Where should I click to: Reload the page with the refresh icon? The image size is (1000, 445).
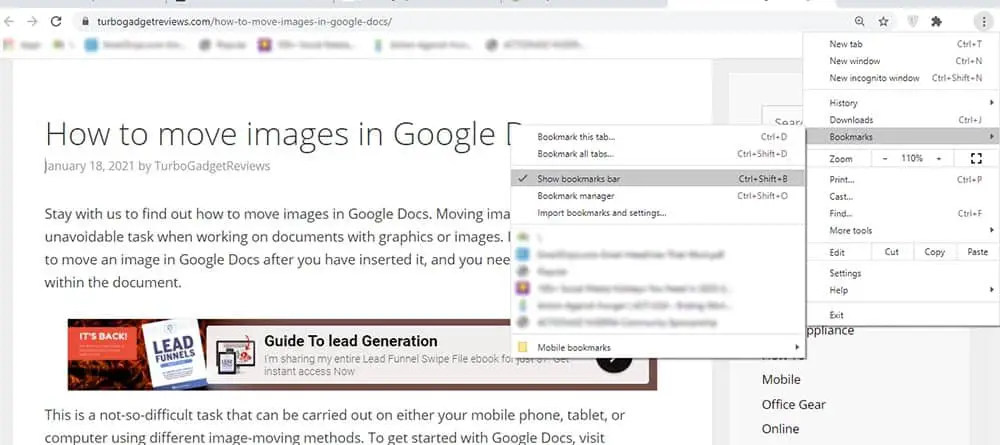(x=56, y=22)
